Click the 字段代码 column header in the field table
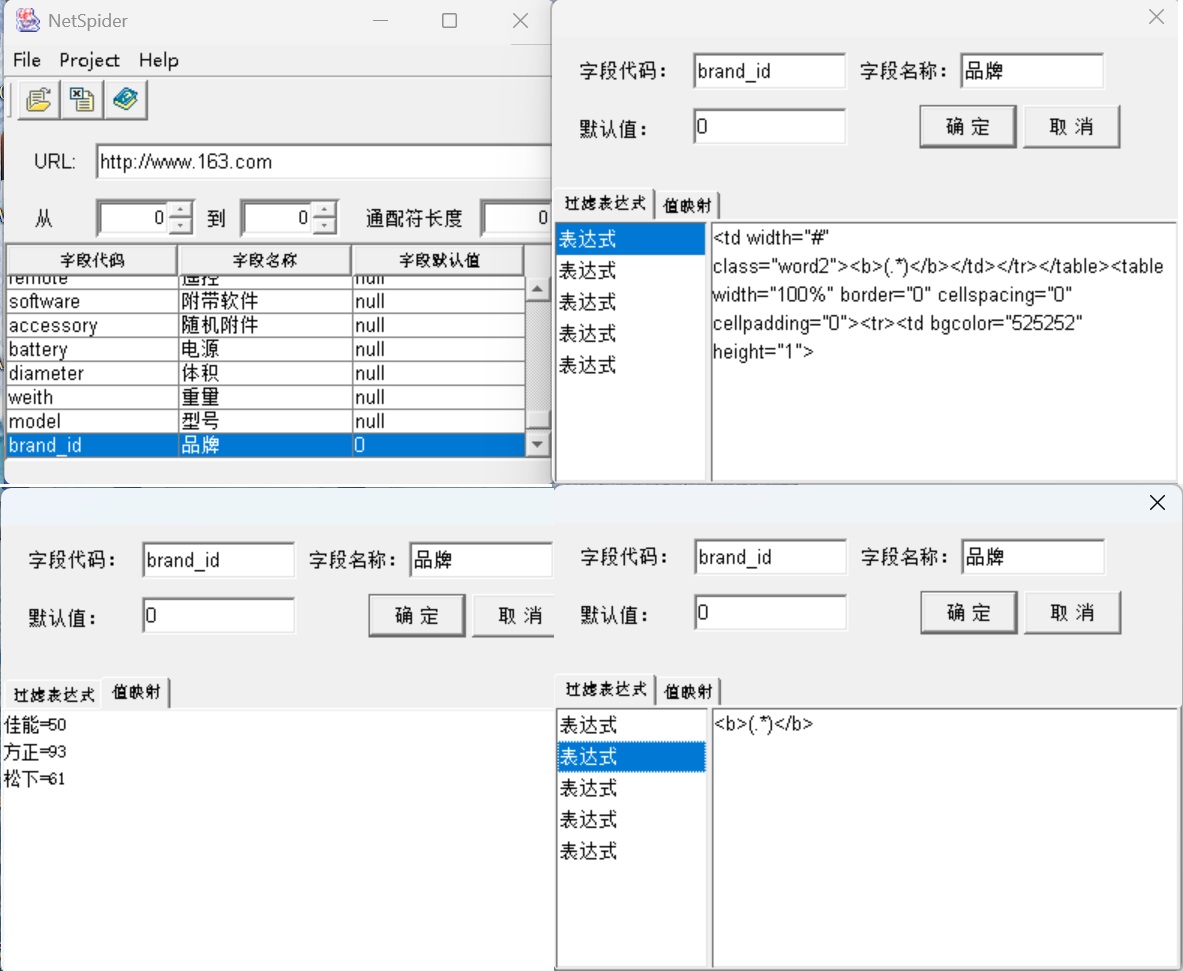Viewport: 1183px width, 971px height. [92, 260]
